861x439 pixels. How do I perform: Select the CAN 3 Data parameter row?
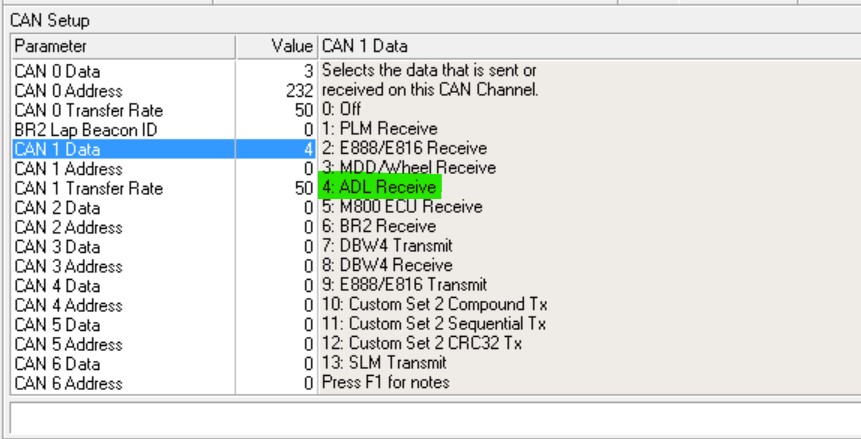164,247
